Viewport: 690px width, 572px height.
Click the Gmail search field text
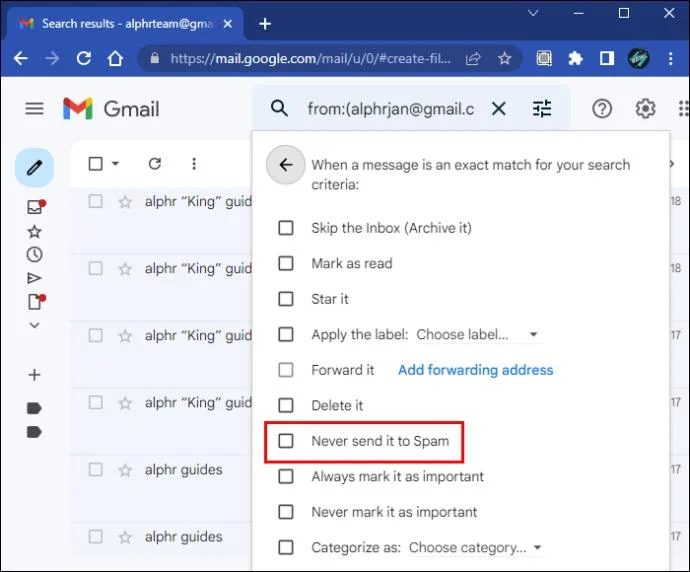pos(391,108)
